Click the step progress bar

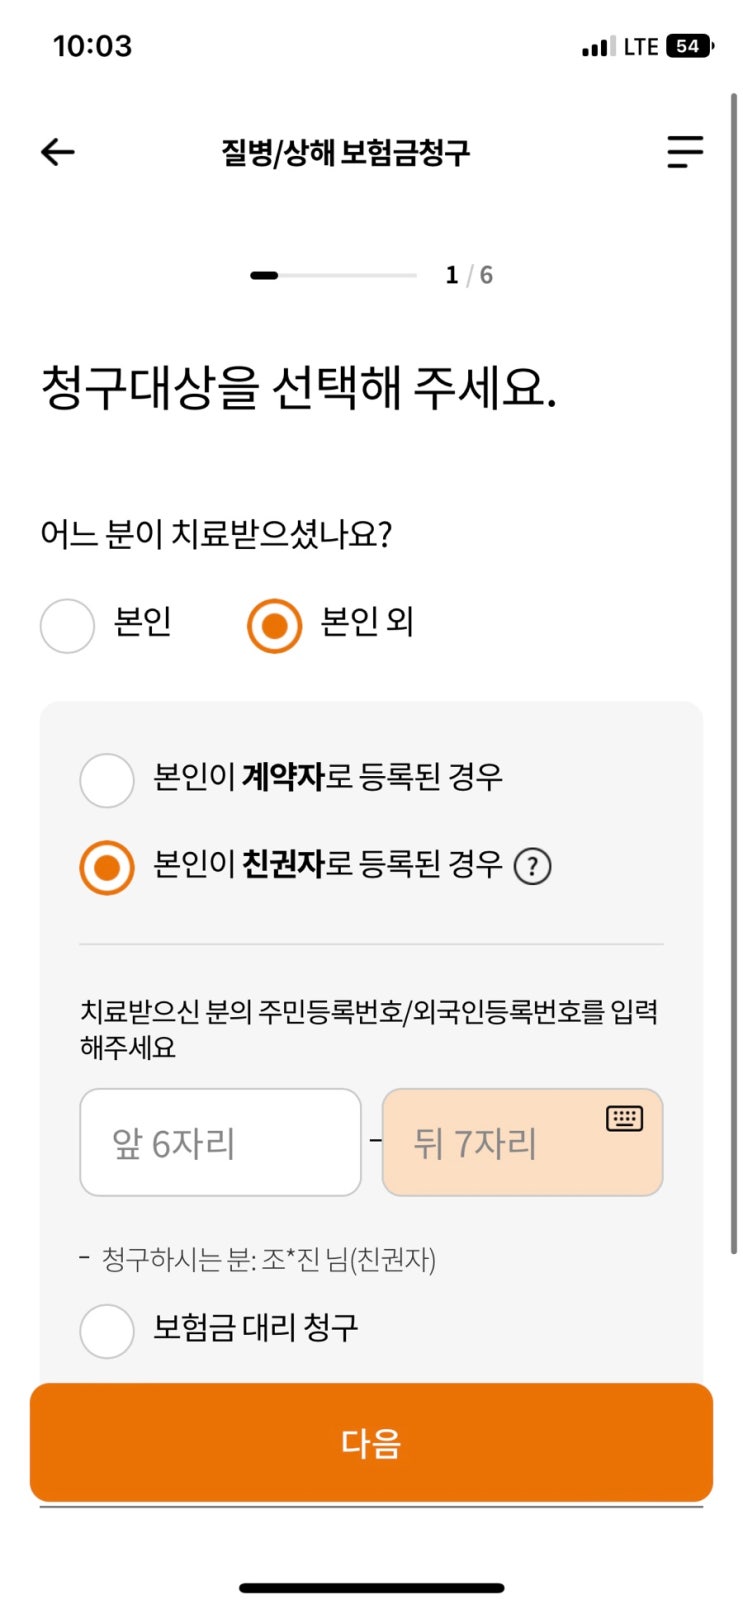click(x=333, y=275)
